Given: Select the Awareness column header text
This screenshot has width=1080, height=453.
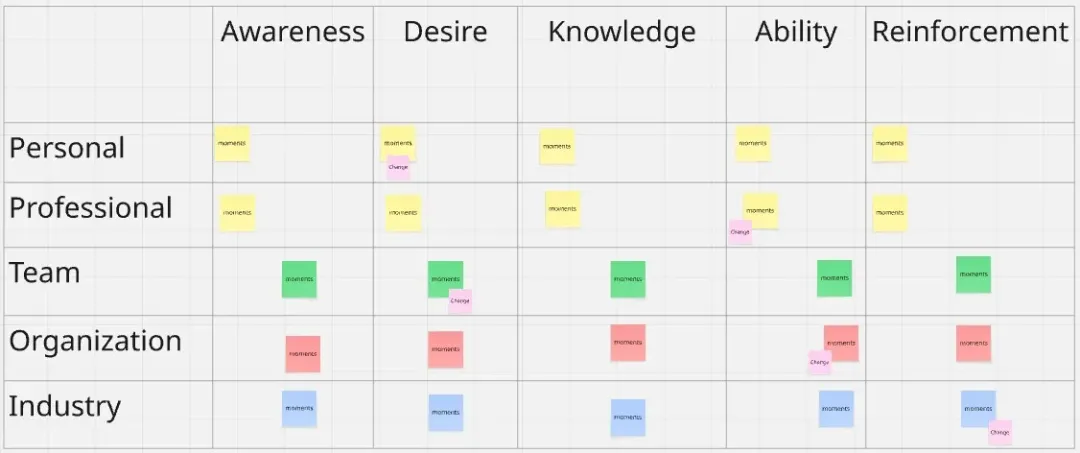Looking at the screenshot, I should pos(292,32).
